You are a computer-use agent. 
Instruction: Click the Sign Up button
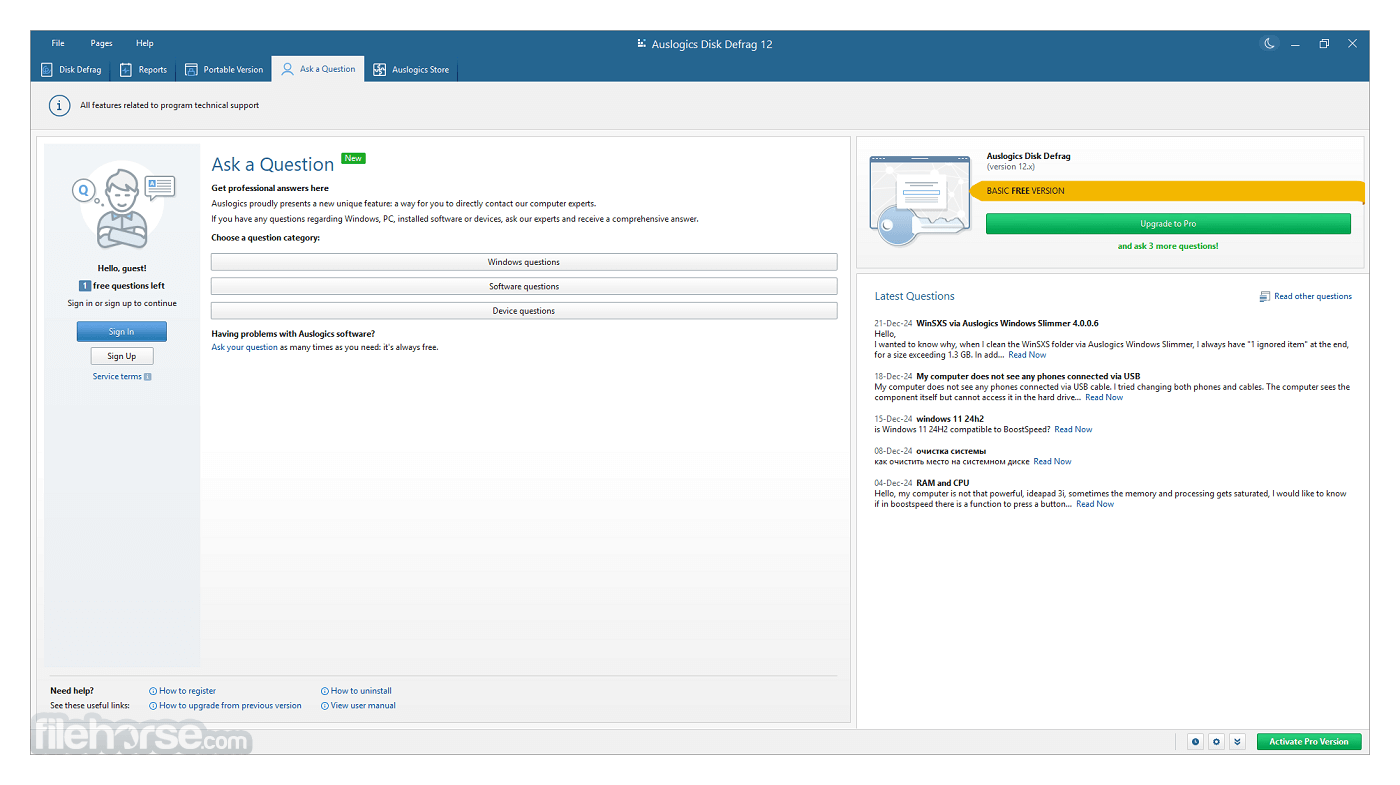[122, 356]
